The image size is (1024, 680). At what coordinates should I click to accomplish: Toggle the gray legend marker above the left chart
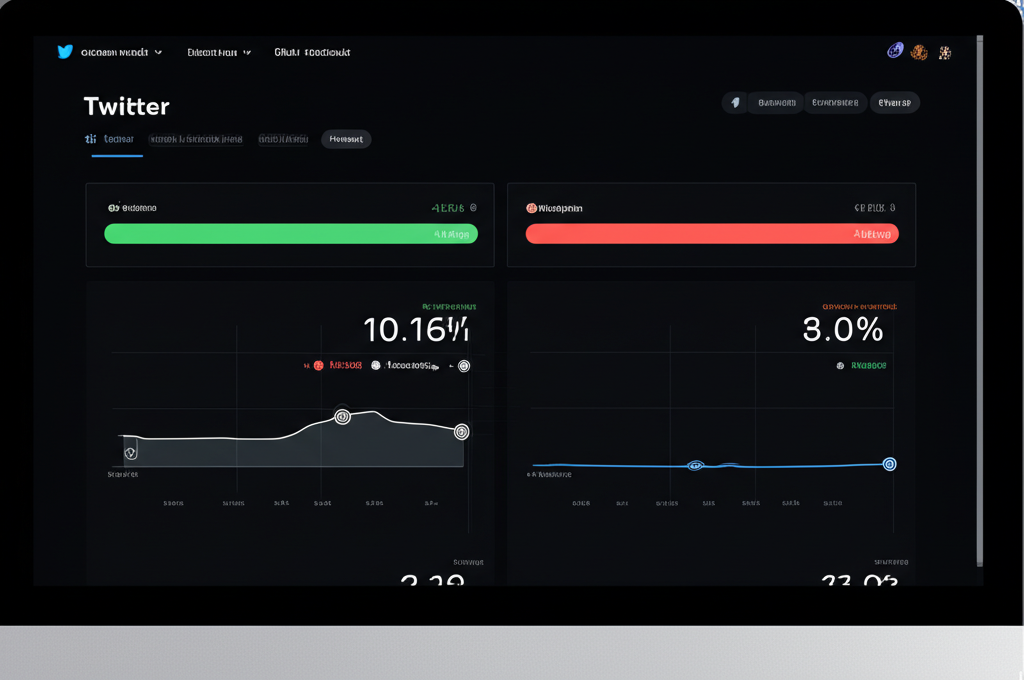pyautogui.click(x=375, y=366)
